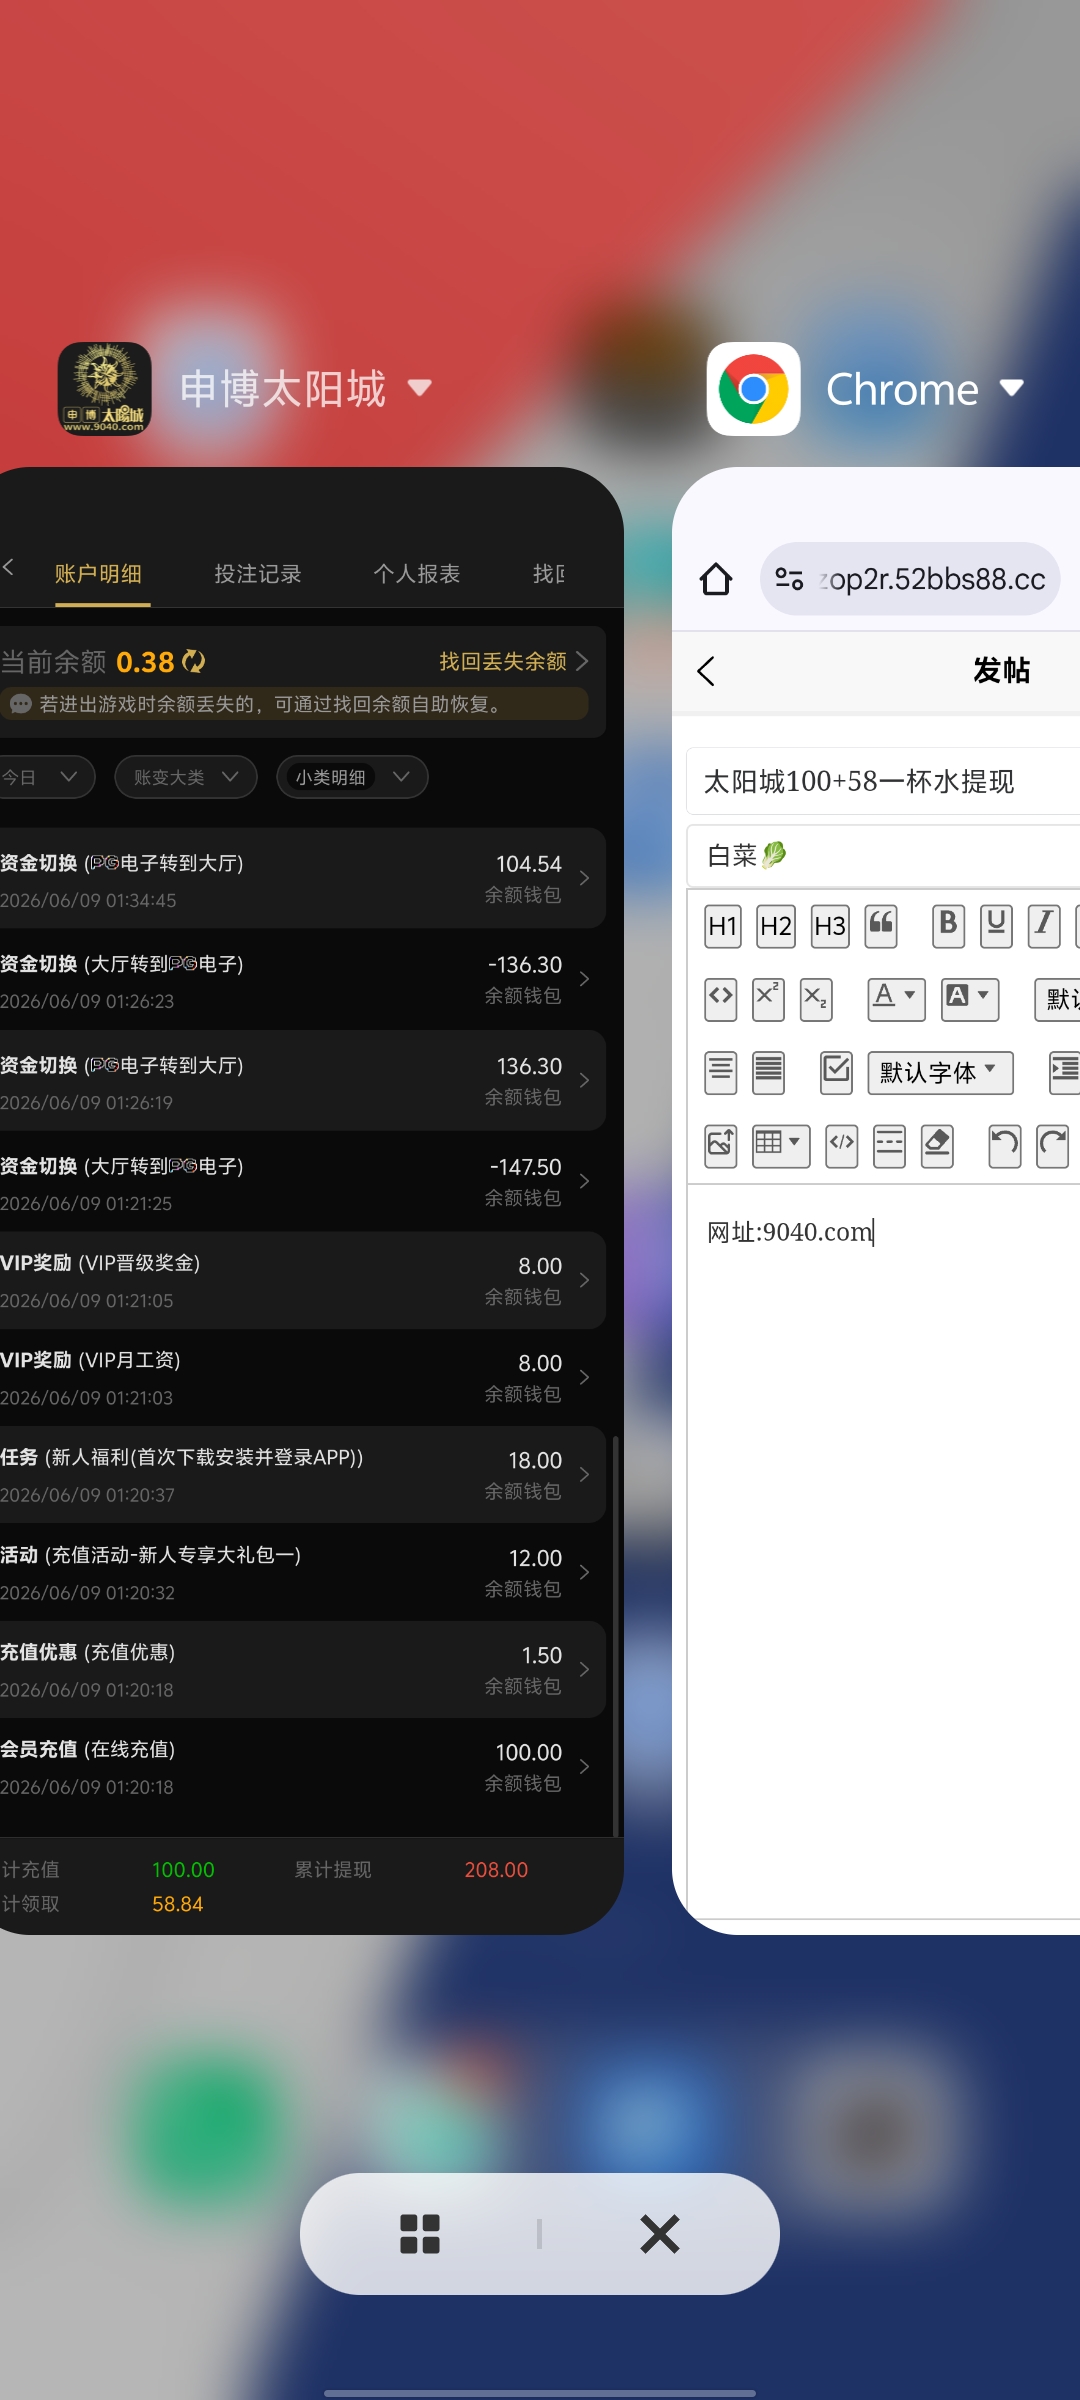Click the 累计提现 value 208.00
Image resolution: width=1080 pixels, height=2400 pixels.
pyautogui.click(x=496, y=1870)
